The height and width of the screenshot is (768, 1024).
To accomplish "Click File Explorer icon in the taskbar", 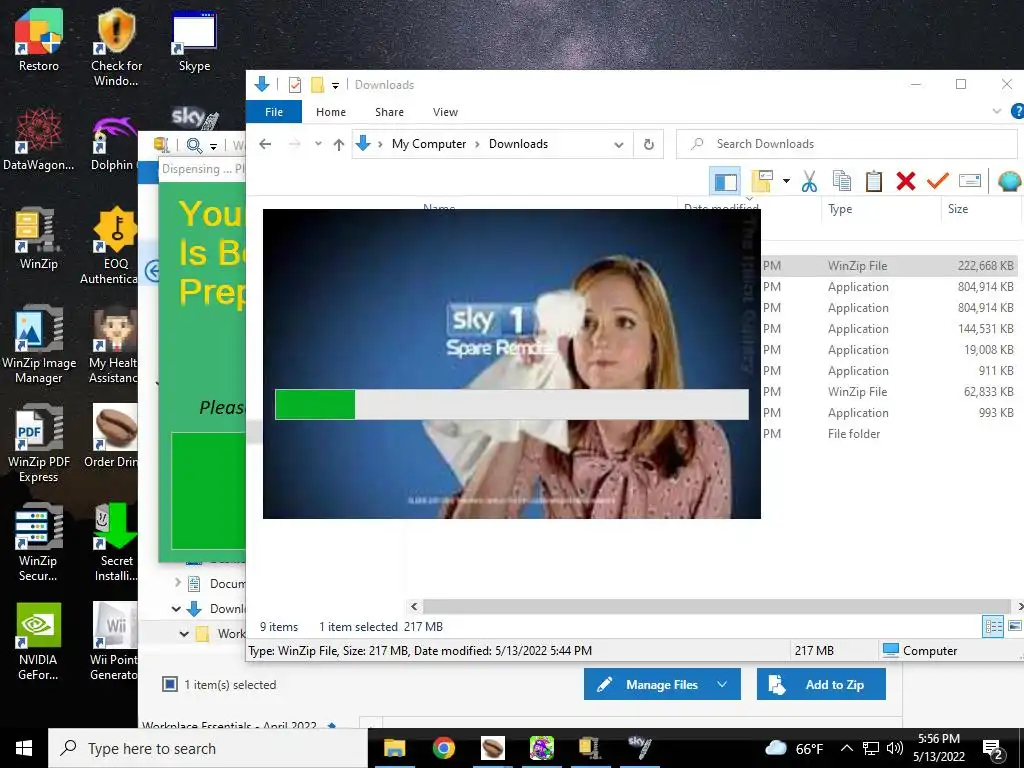I will (394, 748).
